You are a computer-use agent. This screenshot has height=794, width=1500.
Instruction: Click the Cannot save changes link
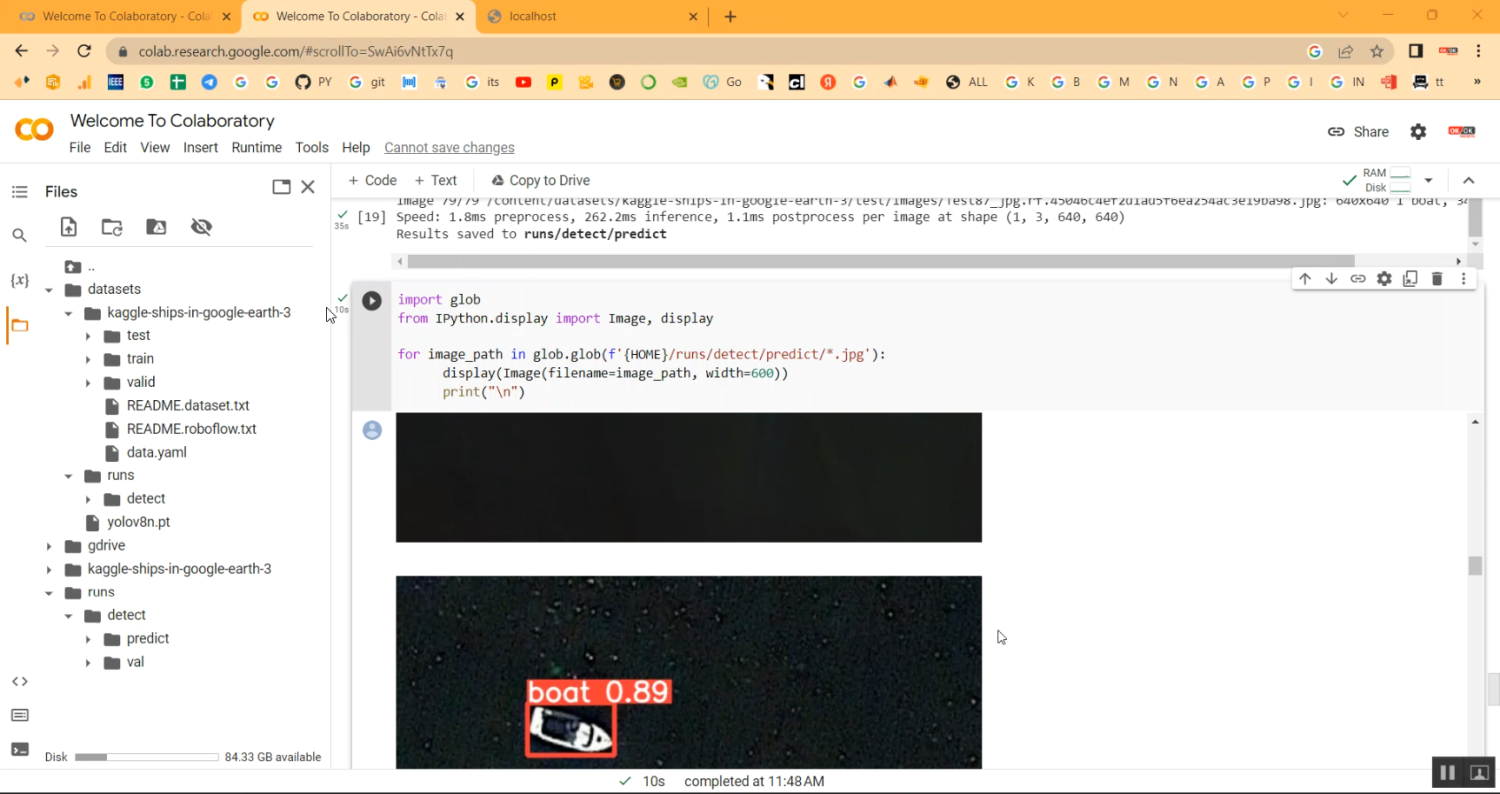click(449, 147)
